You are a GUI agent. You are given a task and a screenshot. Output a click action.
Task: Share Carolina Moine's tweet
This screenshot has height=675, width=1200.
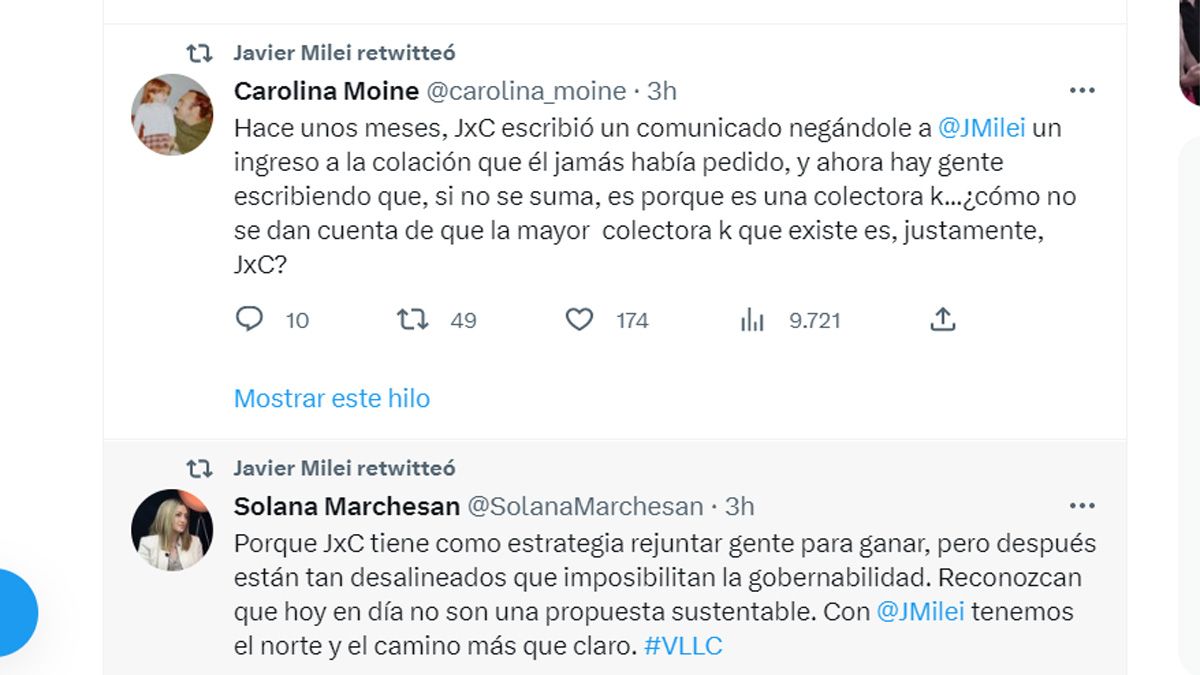[942, 320]
